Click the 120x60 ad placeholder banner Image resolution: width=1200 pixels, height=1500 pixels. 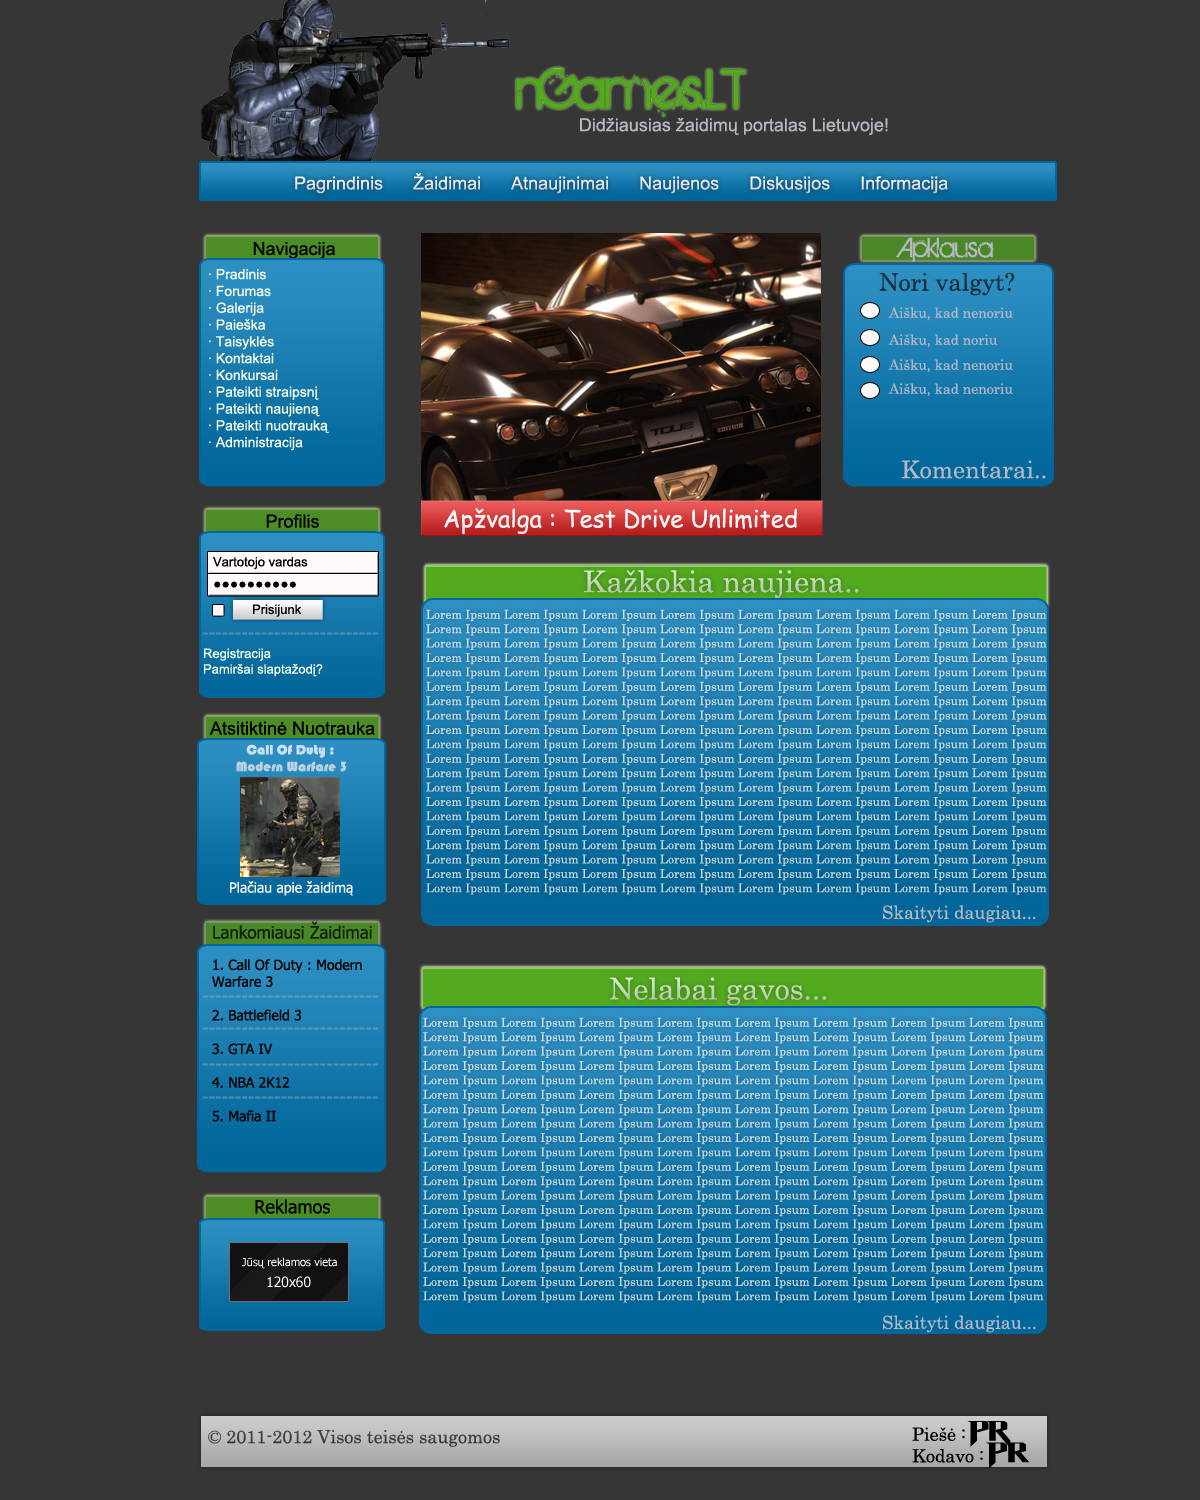pos(289,1272)
